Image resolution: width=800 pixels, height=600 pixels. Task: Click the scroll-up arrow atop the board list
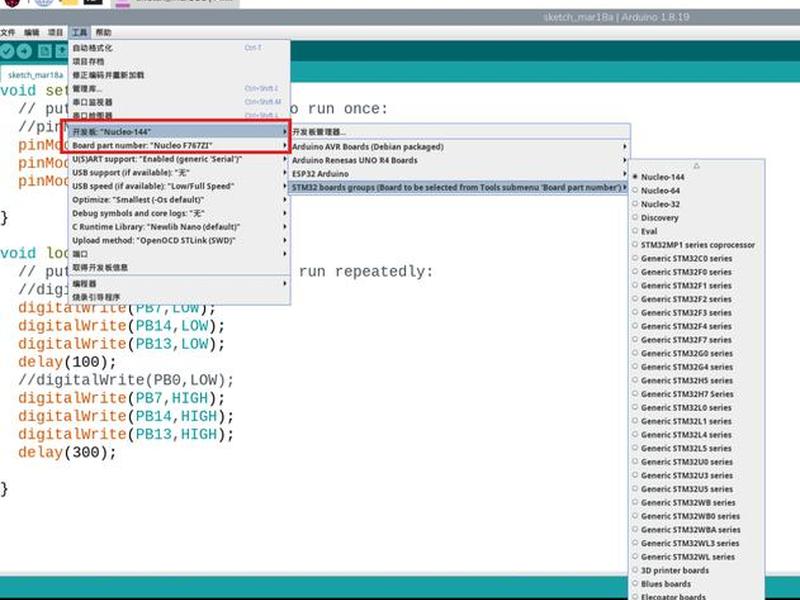[696, 166]
